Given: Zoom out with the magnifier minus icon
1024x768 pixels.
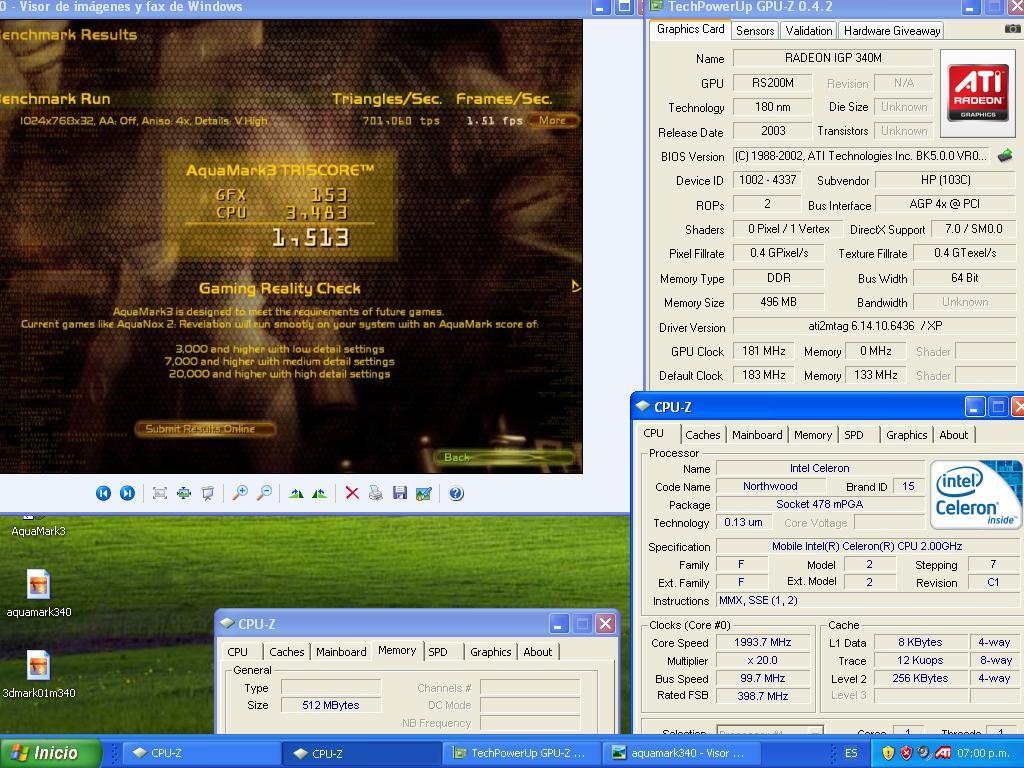Looking at the screenshot, I should point(264,494).
